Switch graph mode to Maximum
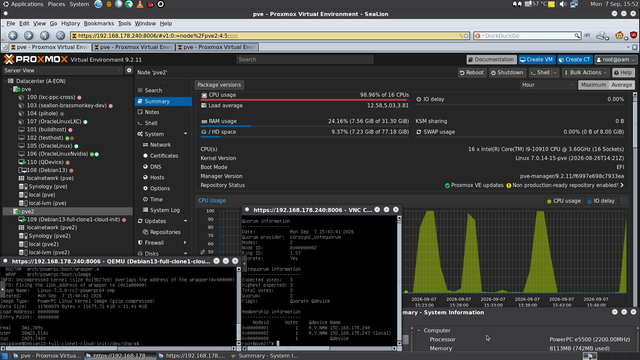The height and width of the screenshot is (360, 640). [x=593, y=85]
